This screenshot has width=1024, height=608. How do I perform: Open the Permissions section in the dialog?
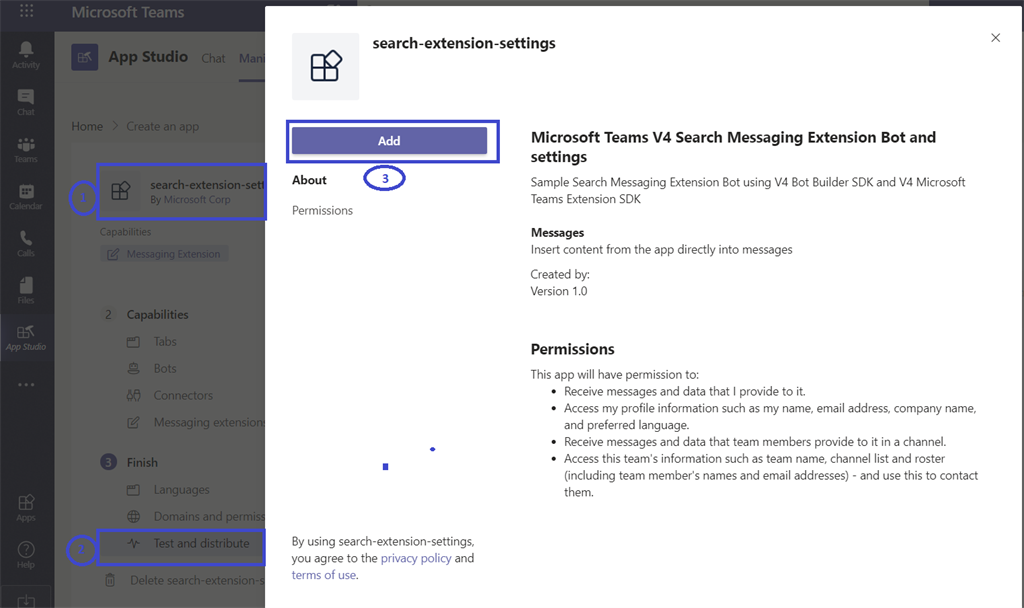tap(322, 210)
